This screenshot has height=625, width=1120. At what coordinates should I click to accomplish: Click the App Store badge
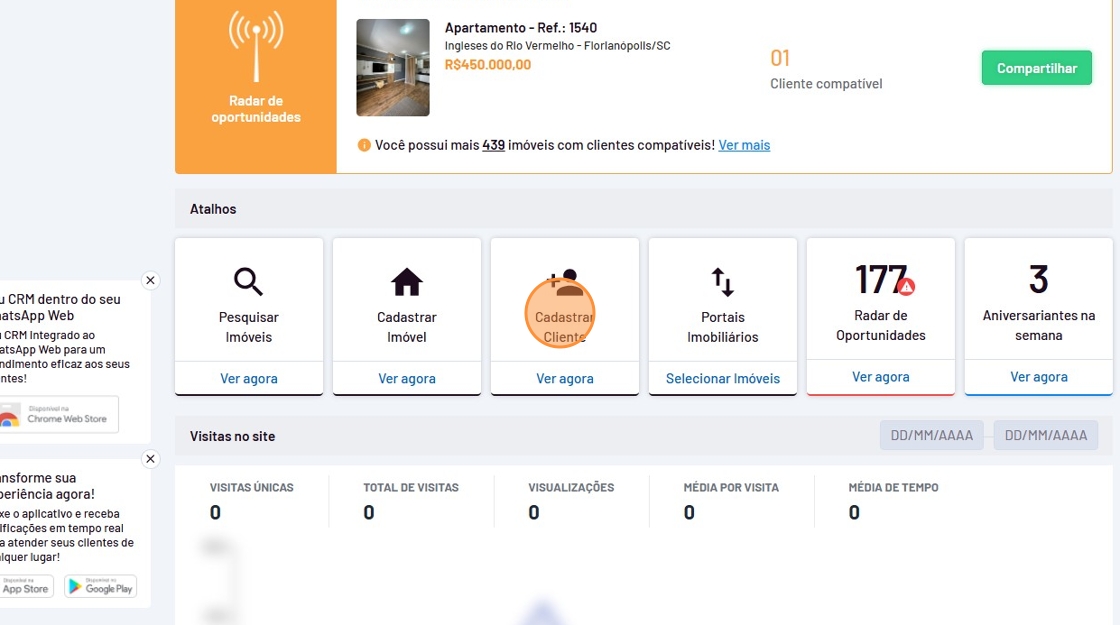(x=24, y=586)
